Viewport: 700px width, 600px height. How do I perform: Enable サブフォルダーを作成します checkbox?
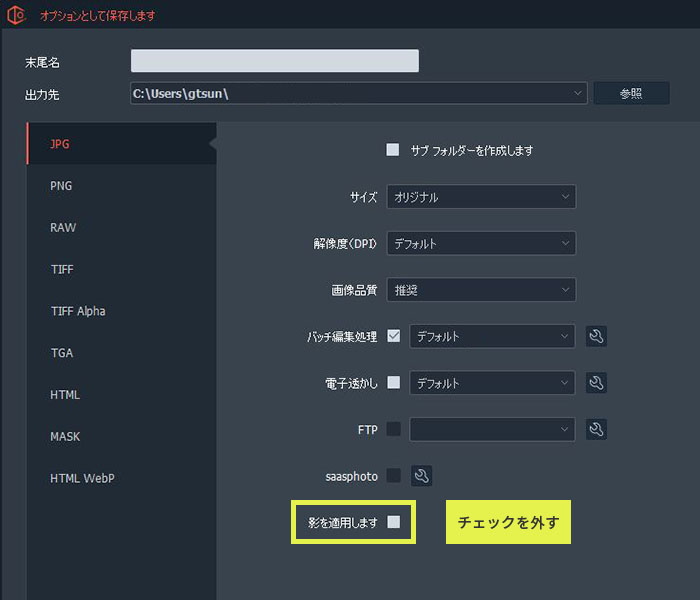point(393,150)
